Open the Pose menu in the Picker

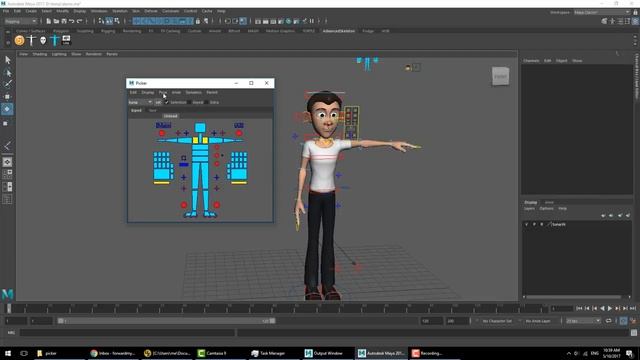coord(162,92)
